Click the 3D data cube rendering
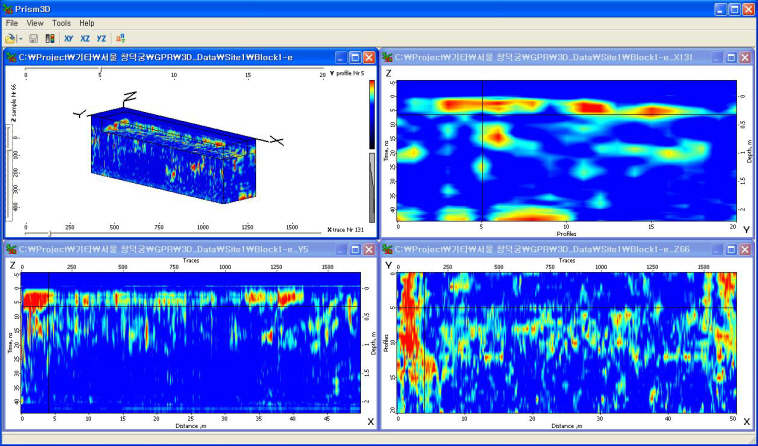Image resolution: width=758 pixels, height=446 pixels. coord(174,156)
